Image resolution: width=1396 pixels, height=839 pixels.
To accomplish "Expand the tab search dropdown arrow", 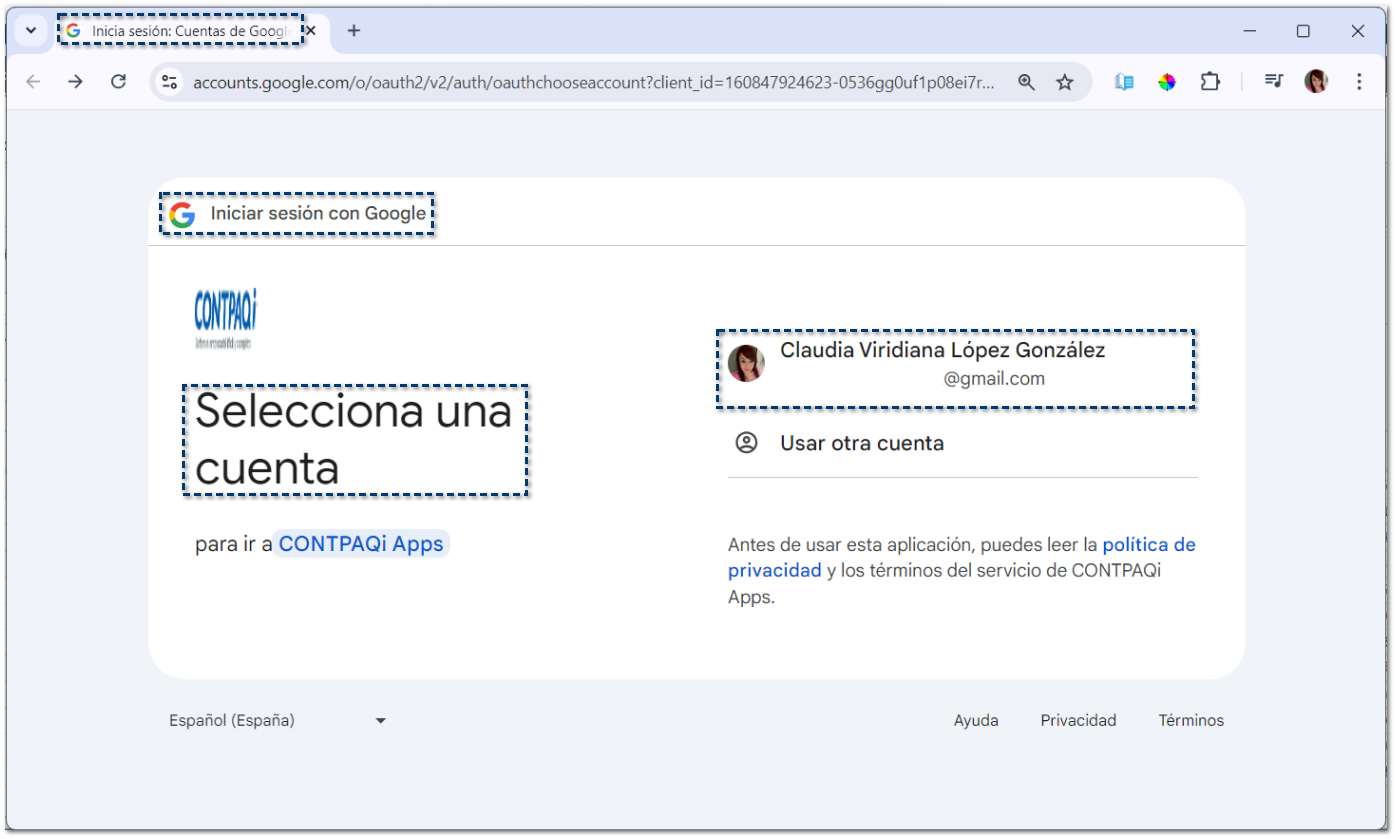I will [x=31, y=31].
